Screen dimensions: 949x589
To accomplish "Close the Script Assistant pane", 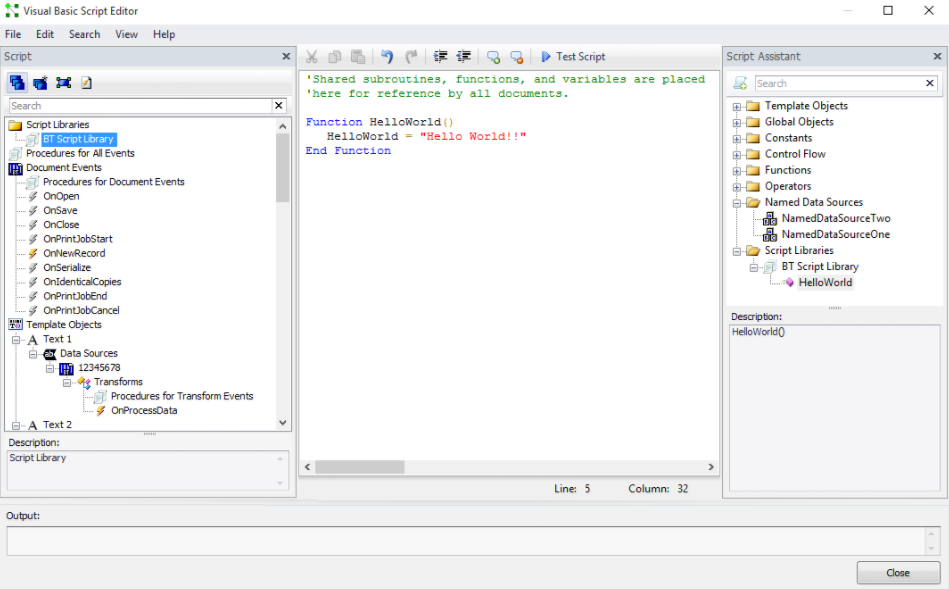I will (x=938, y=56).
